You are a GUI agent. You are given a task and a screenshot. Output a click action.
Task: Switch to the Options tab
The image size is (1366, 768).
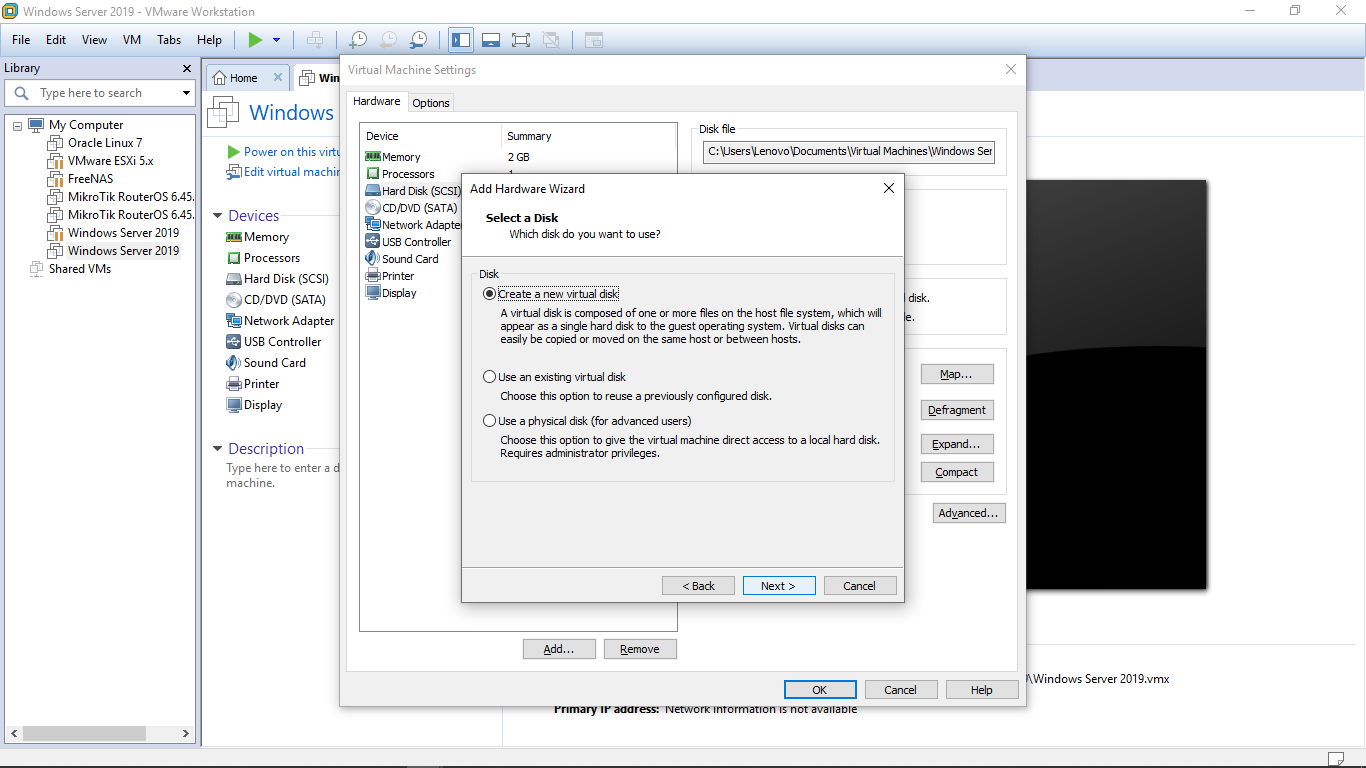click(x=430, y=102)
